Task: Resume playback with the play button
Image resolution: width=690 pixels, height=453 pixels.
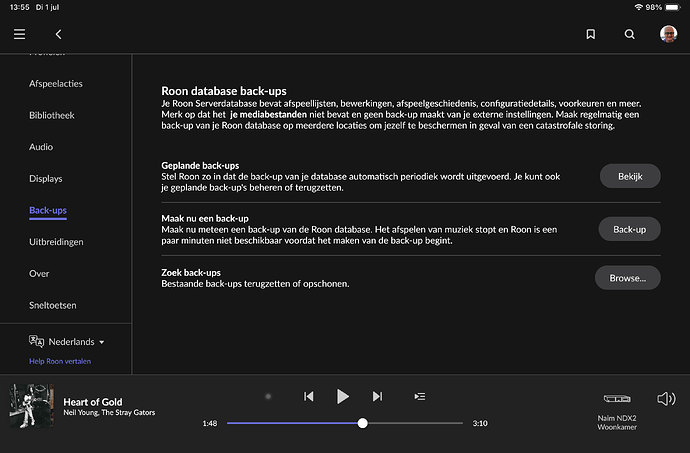Action: pos(342,397)
